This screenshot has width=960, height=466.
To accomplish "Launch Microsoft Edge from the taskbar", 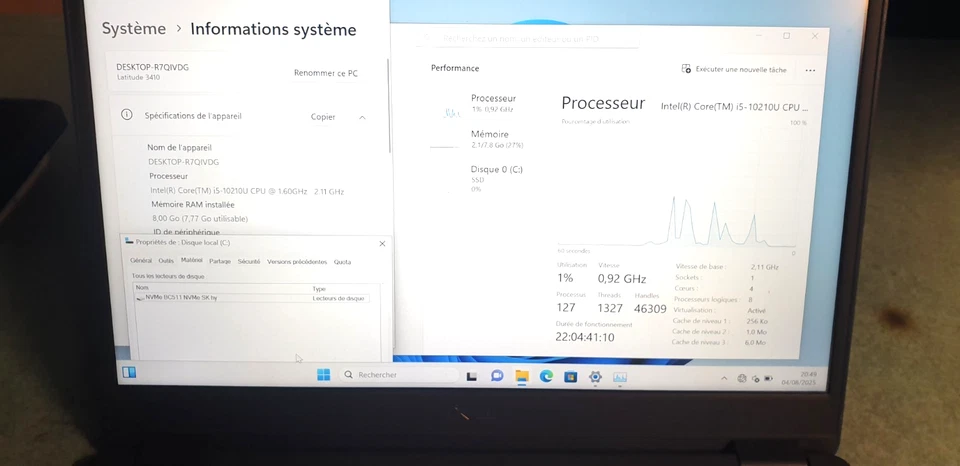I will pos(546,377).
